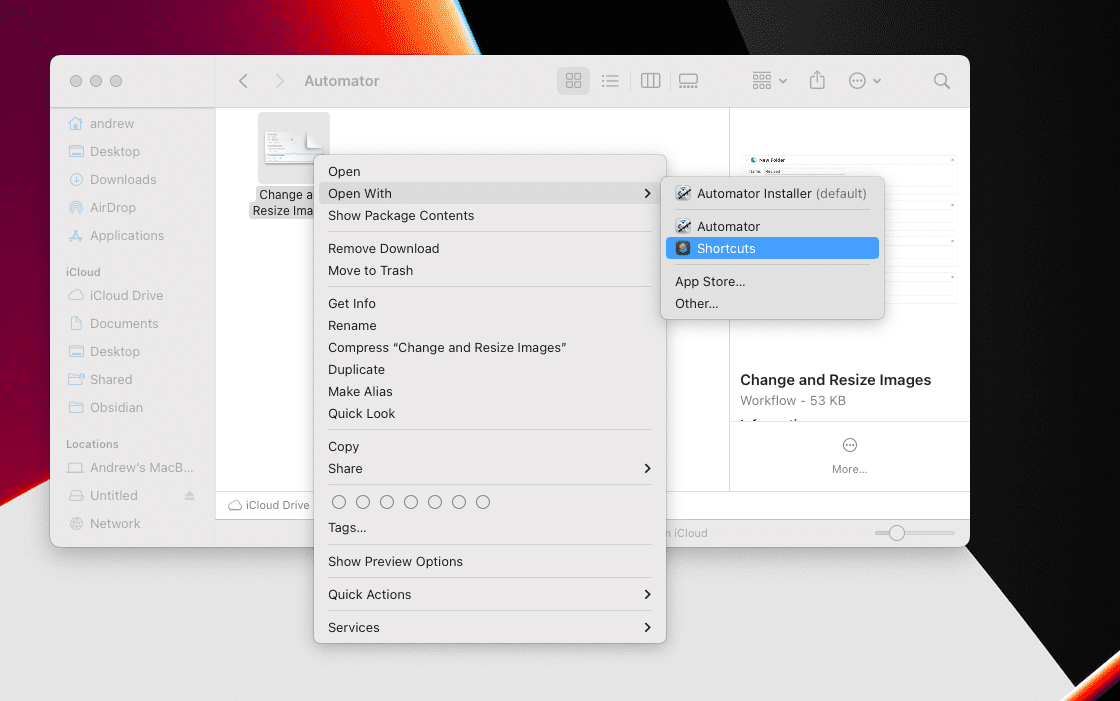Select Get Info from context menu

click(x=352, y=303)
